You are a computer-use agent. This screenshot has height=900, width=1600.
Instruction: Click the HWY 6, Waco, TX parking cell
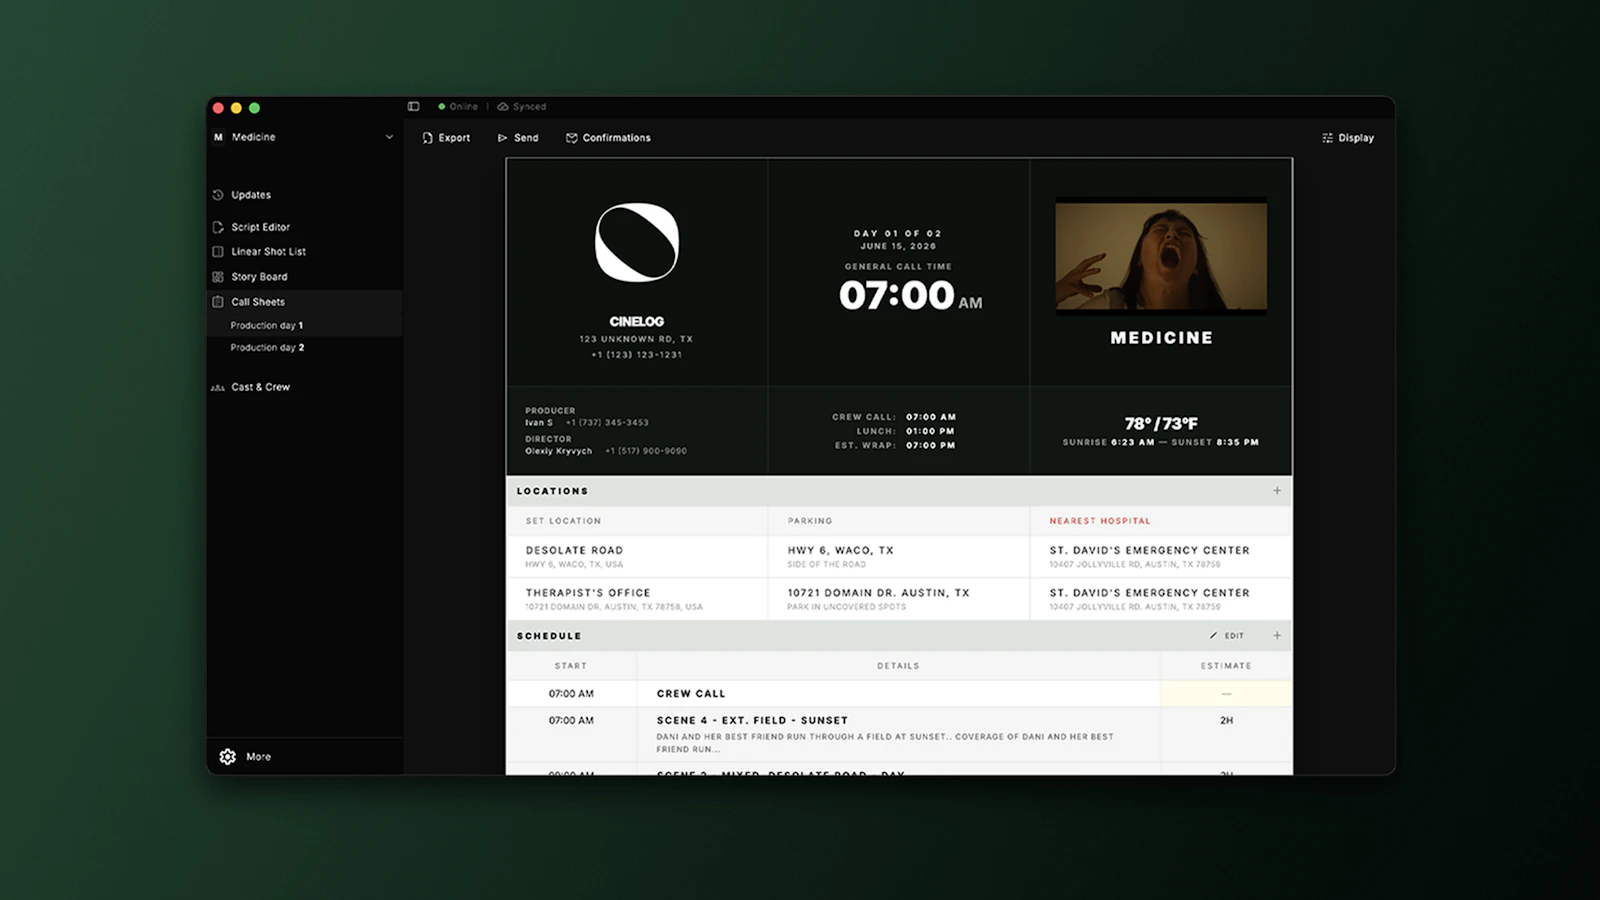coord(899,557)
